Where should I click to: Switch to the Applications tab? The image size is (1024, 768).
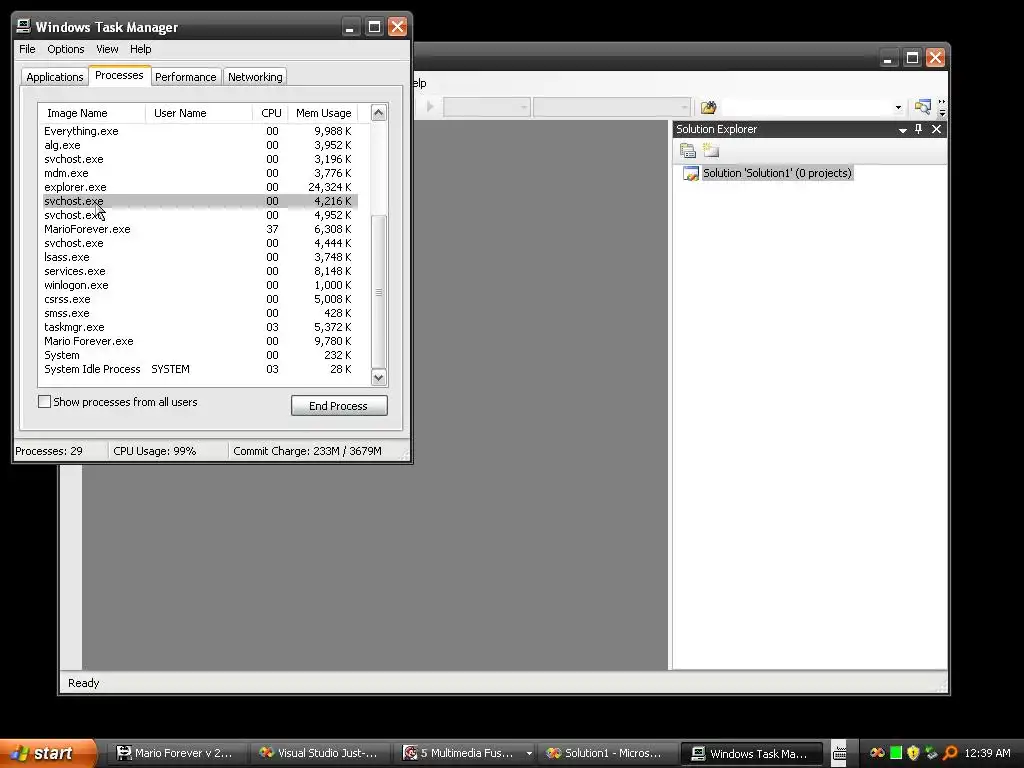(x=55, y=77)
